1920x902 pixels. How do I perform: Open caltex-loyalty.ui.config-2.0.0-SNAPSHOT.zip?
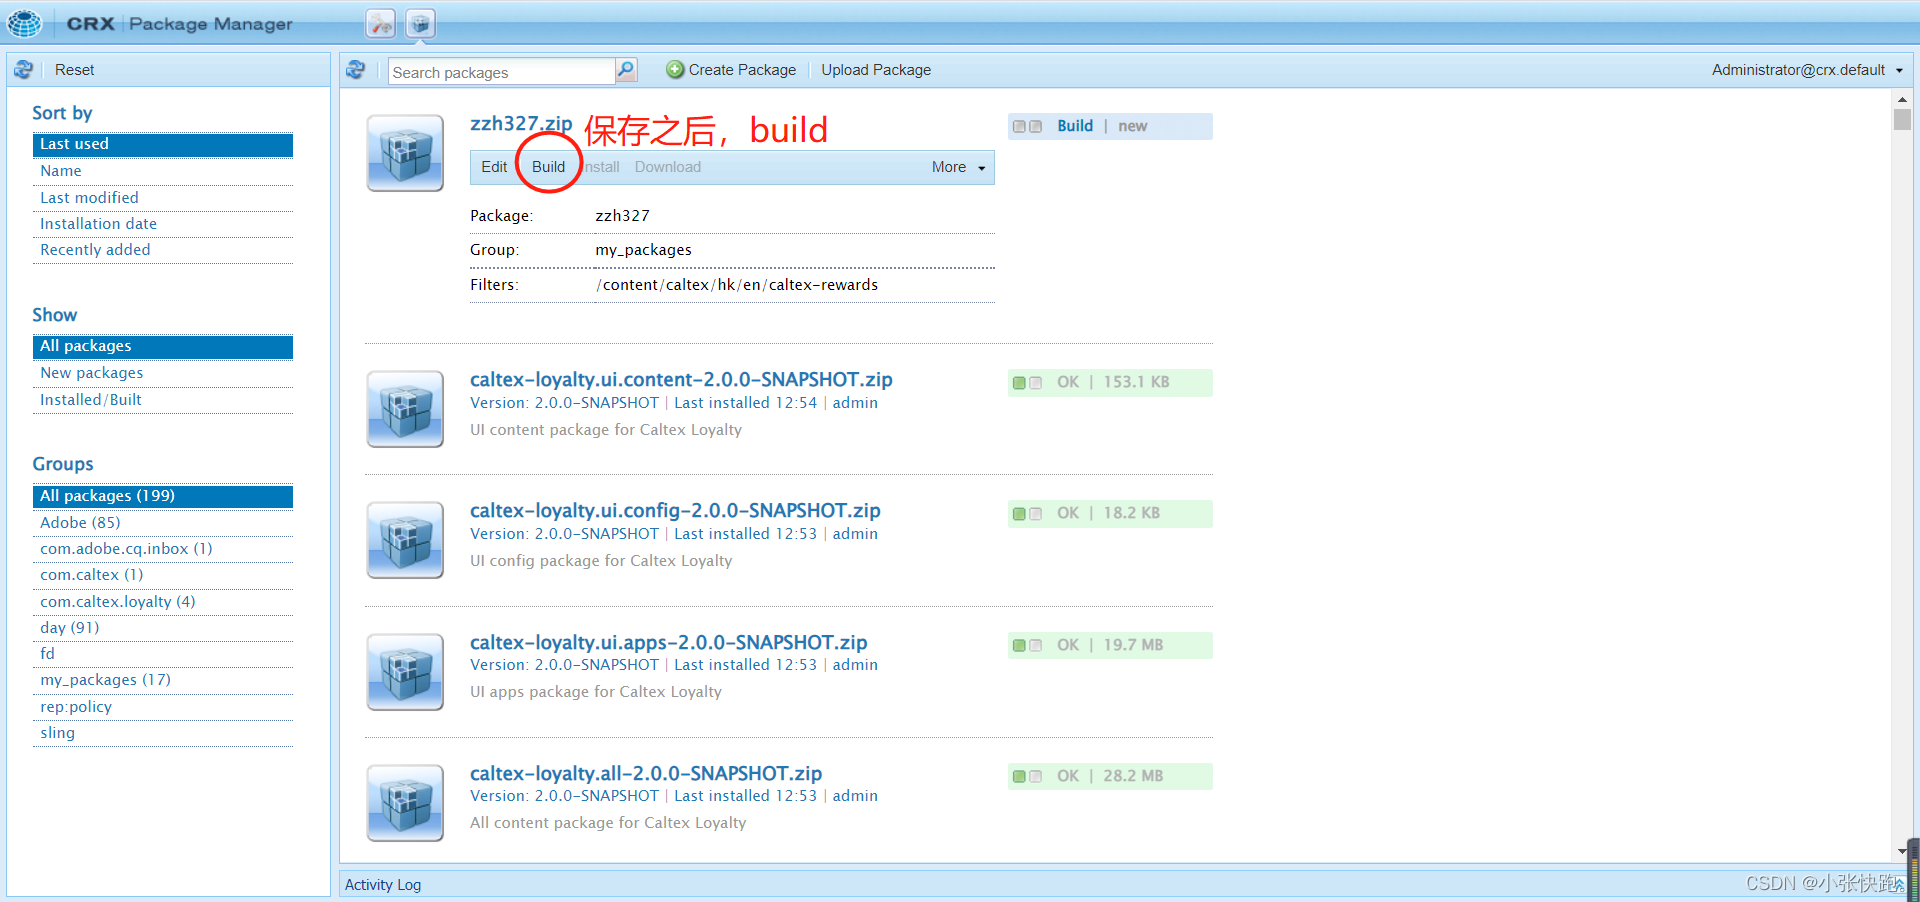(x=675, y=511)
